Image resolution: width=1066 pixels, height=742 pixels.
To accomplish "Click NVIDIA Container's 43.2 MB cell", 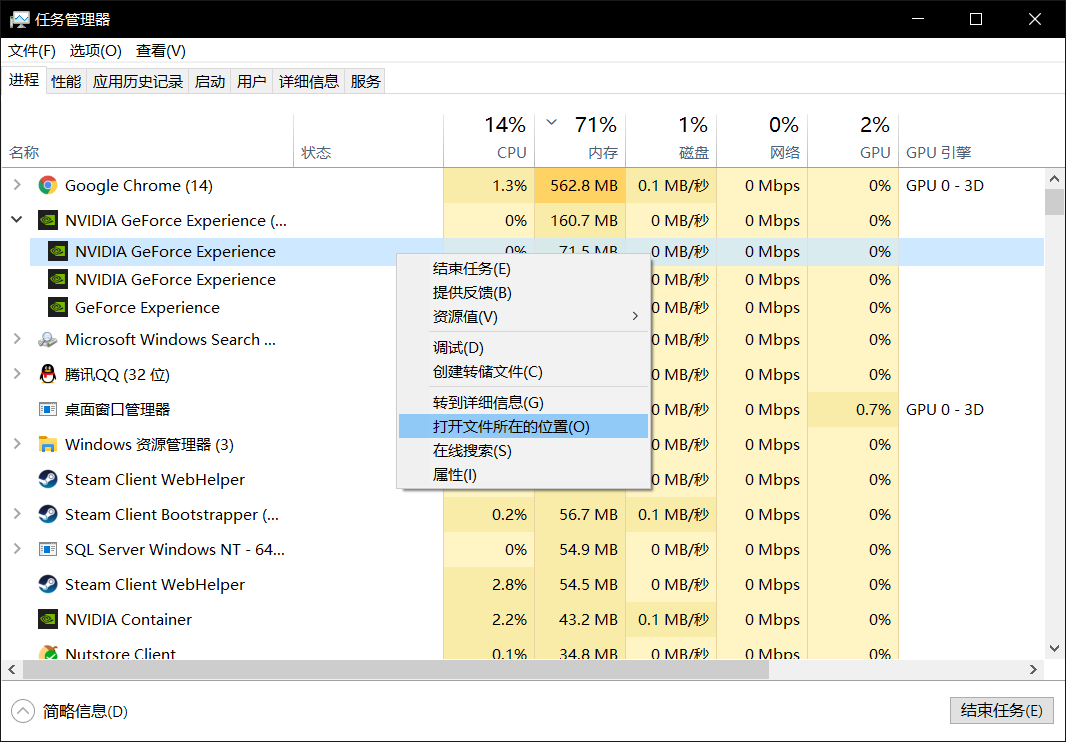I will pos(580,620).
